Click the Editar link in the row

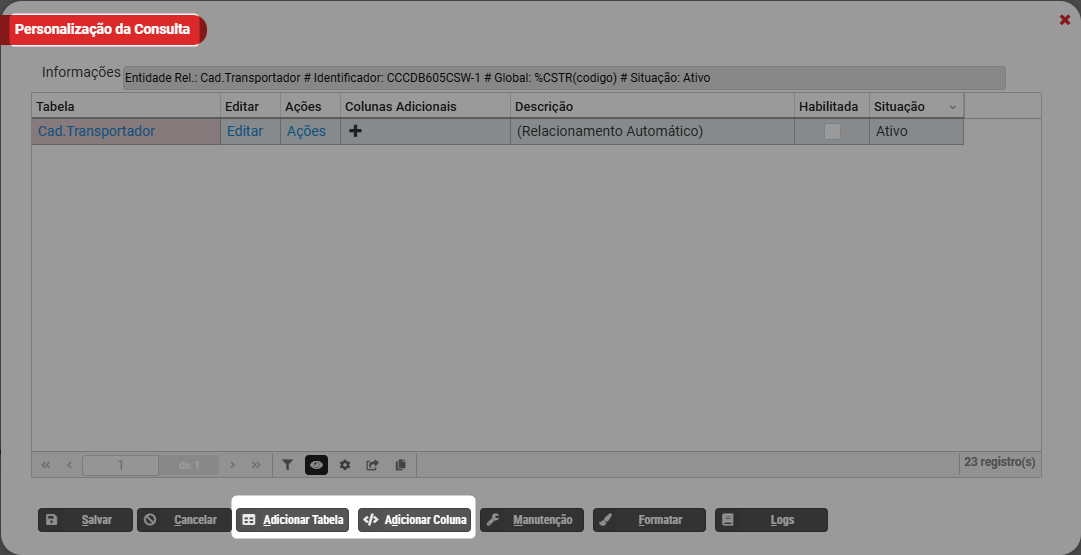click(245, 131)
